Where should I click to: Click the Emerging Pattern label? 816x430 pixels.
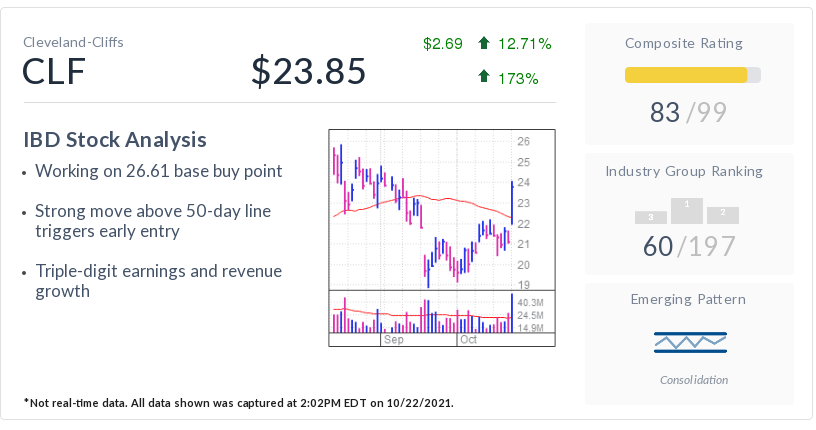pyautogui.click(x=688, y=299)
